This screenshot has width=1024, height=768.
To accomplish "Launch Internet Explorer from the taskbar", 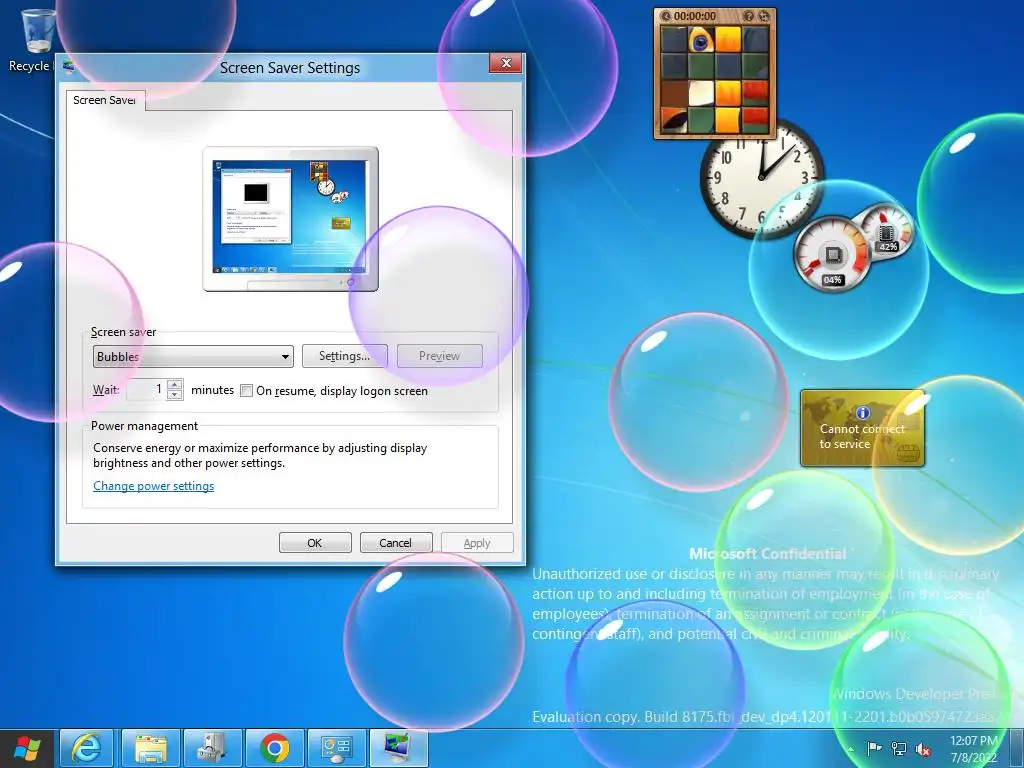I will 87,748.
